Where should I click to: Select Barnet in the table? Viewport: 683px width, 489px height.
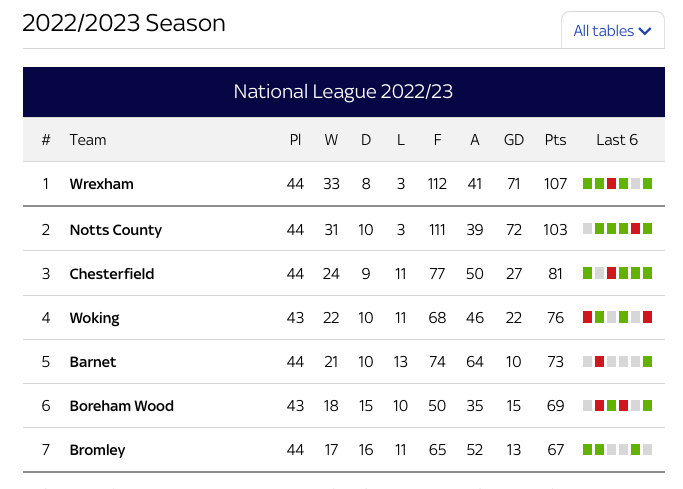click(93, 362)
